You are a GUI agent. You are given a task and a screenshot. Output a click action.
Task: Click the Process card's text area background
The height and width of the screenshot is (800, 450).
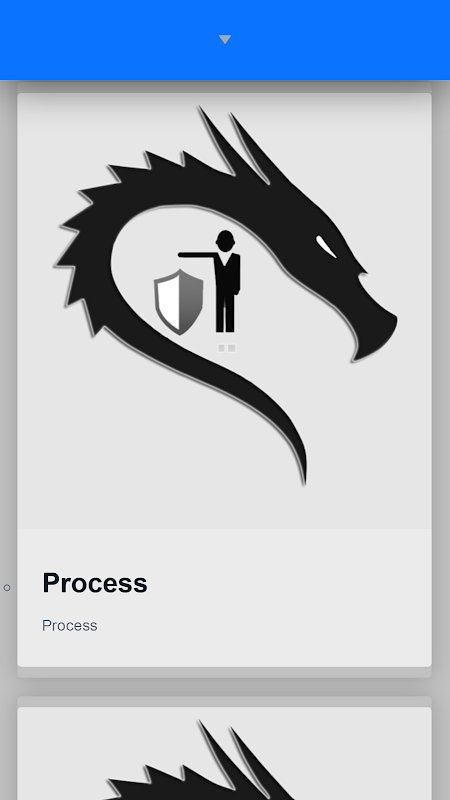tap(224, 597)
